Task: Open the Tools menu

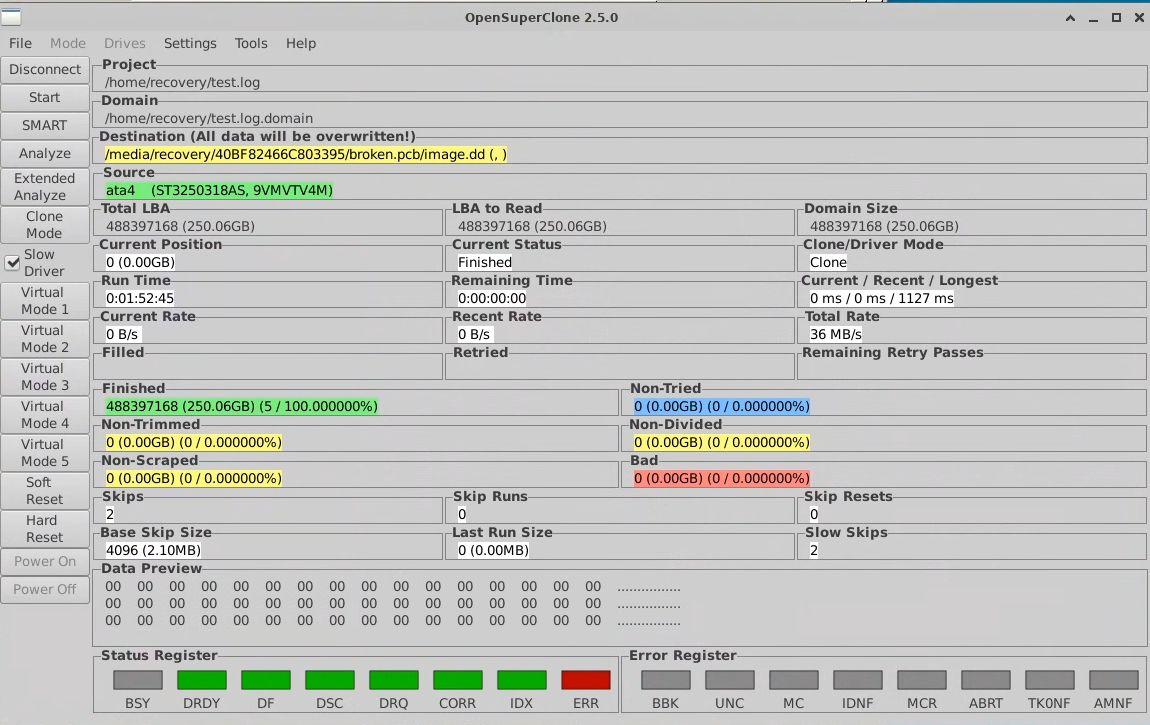Action: point(251,43)
